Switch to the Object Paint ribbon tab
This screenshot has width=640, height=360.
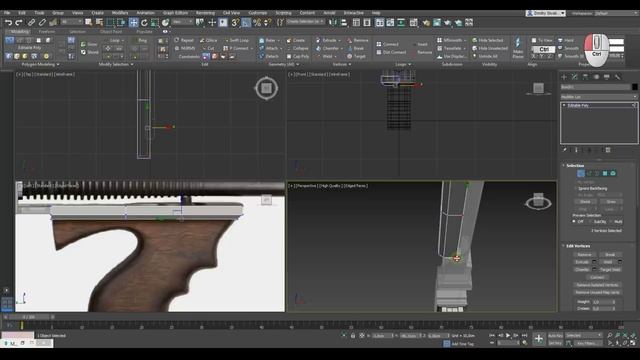click(111, 31)
